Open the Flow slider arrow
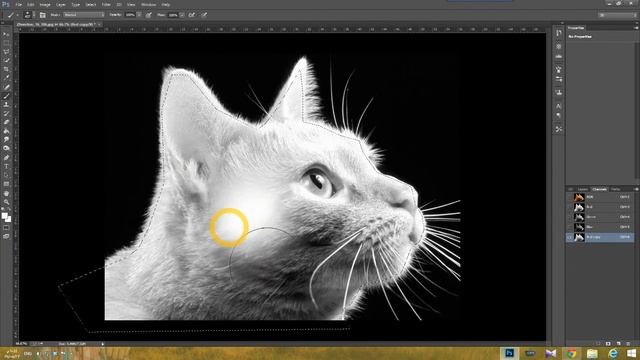The height and width of the screenshot is (360, 640). [x=182, y=15]
